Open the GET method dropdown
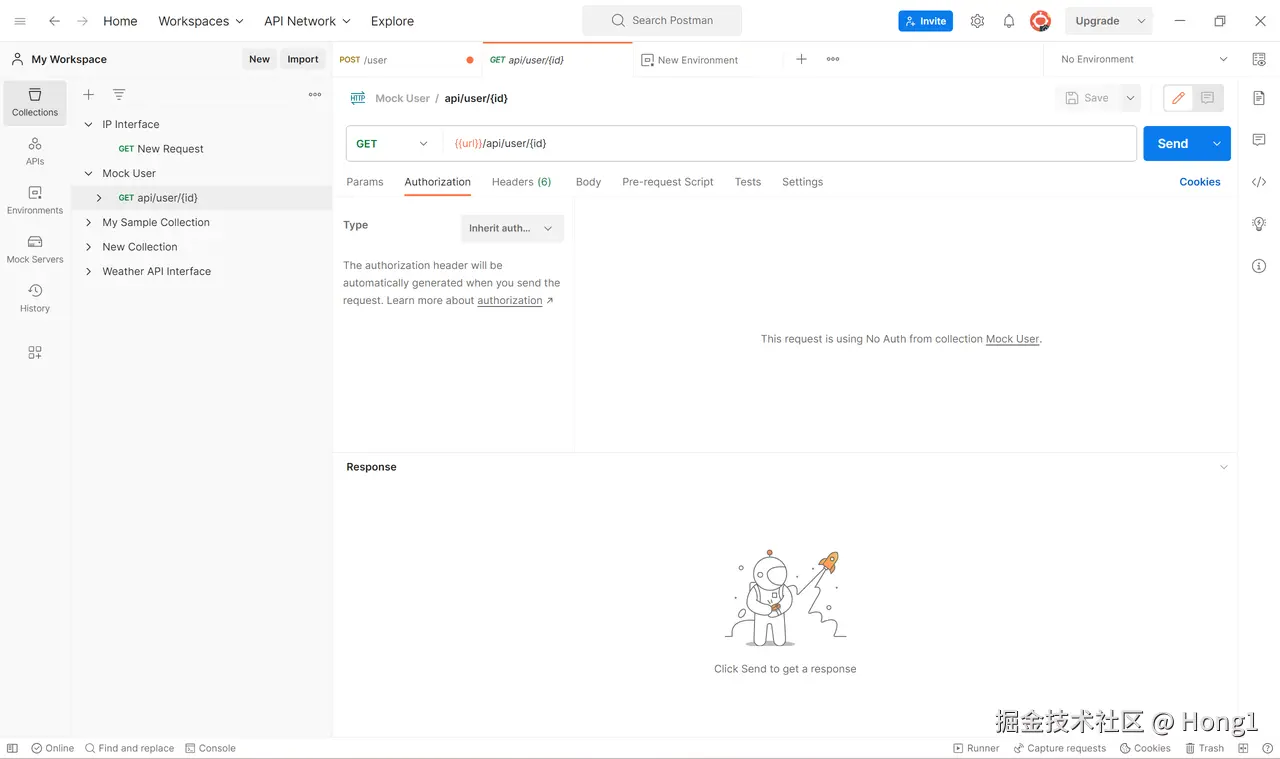This screenshot has height=759, width=1280. [x=392, y=143]
